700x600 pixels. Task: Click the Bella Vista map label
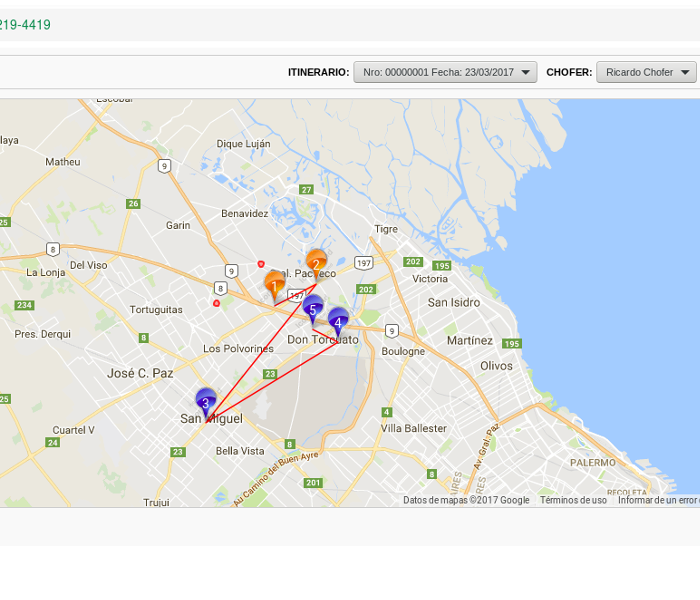[x=240, y=451]
